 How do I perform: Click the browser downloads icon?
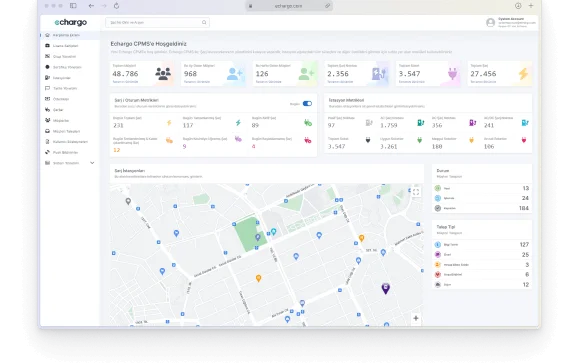pyautogui.click(x=518, y=6)
